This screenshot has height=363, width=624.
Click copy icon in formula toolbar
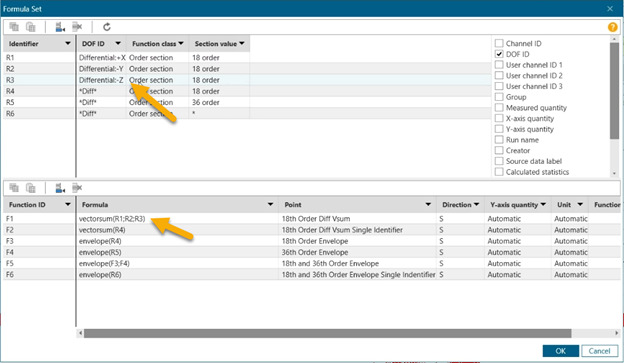click(x=14, y=187)
